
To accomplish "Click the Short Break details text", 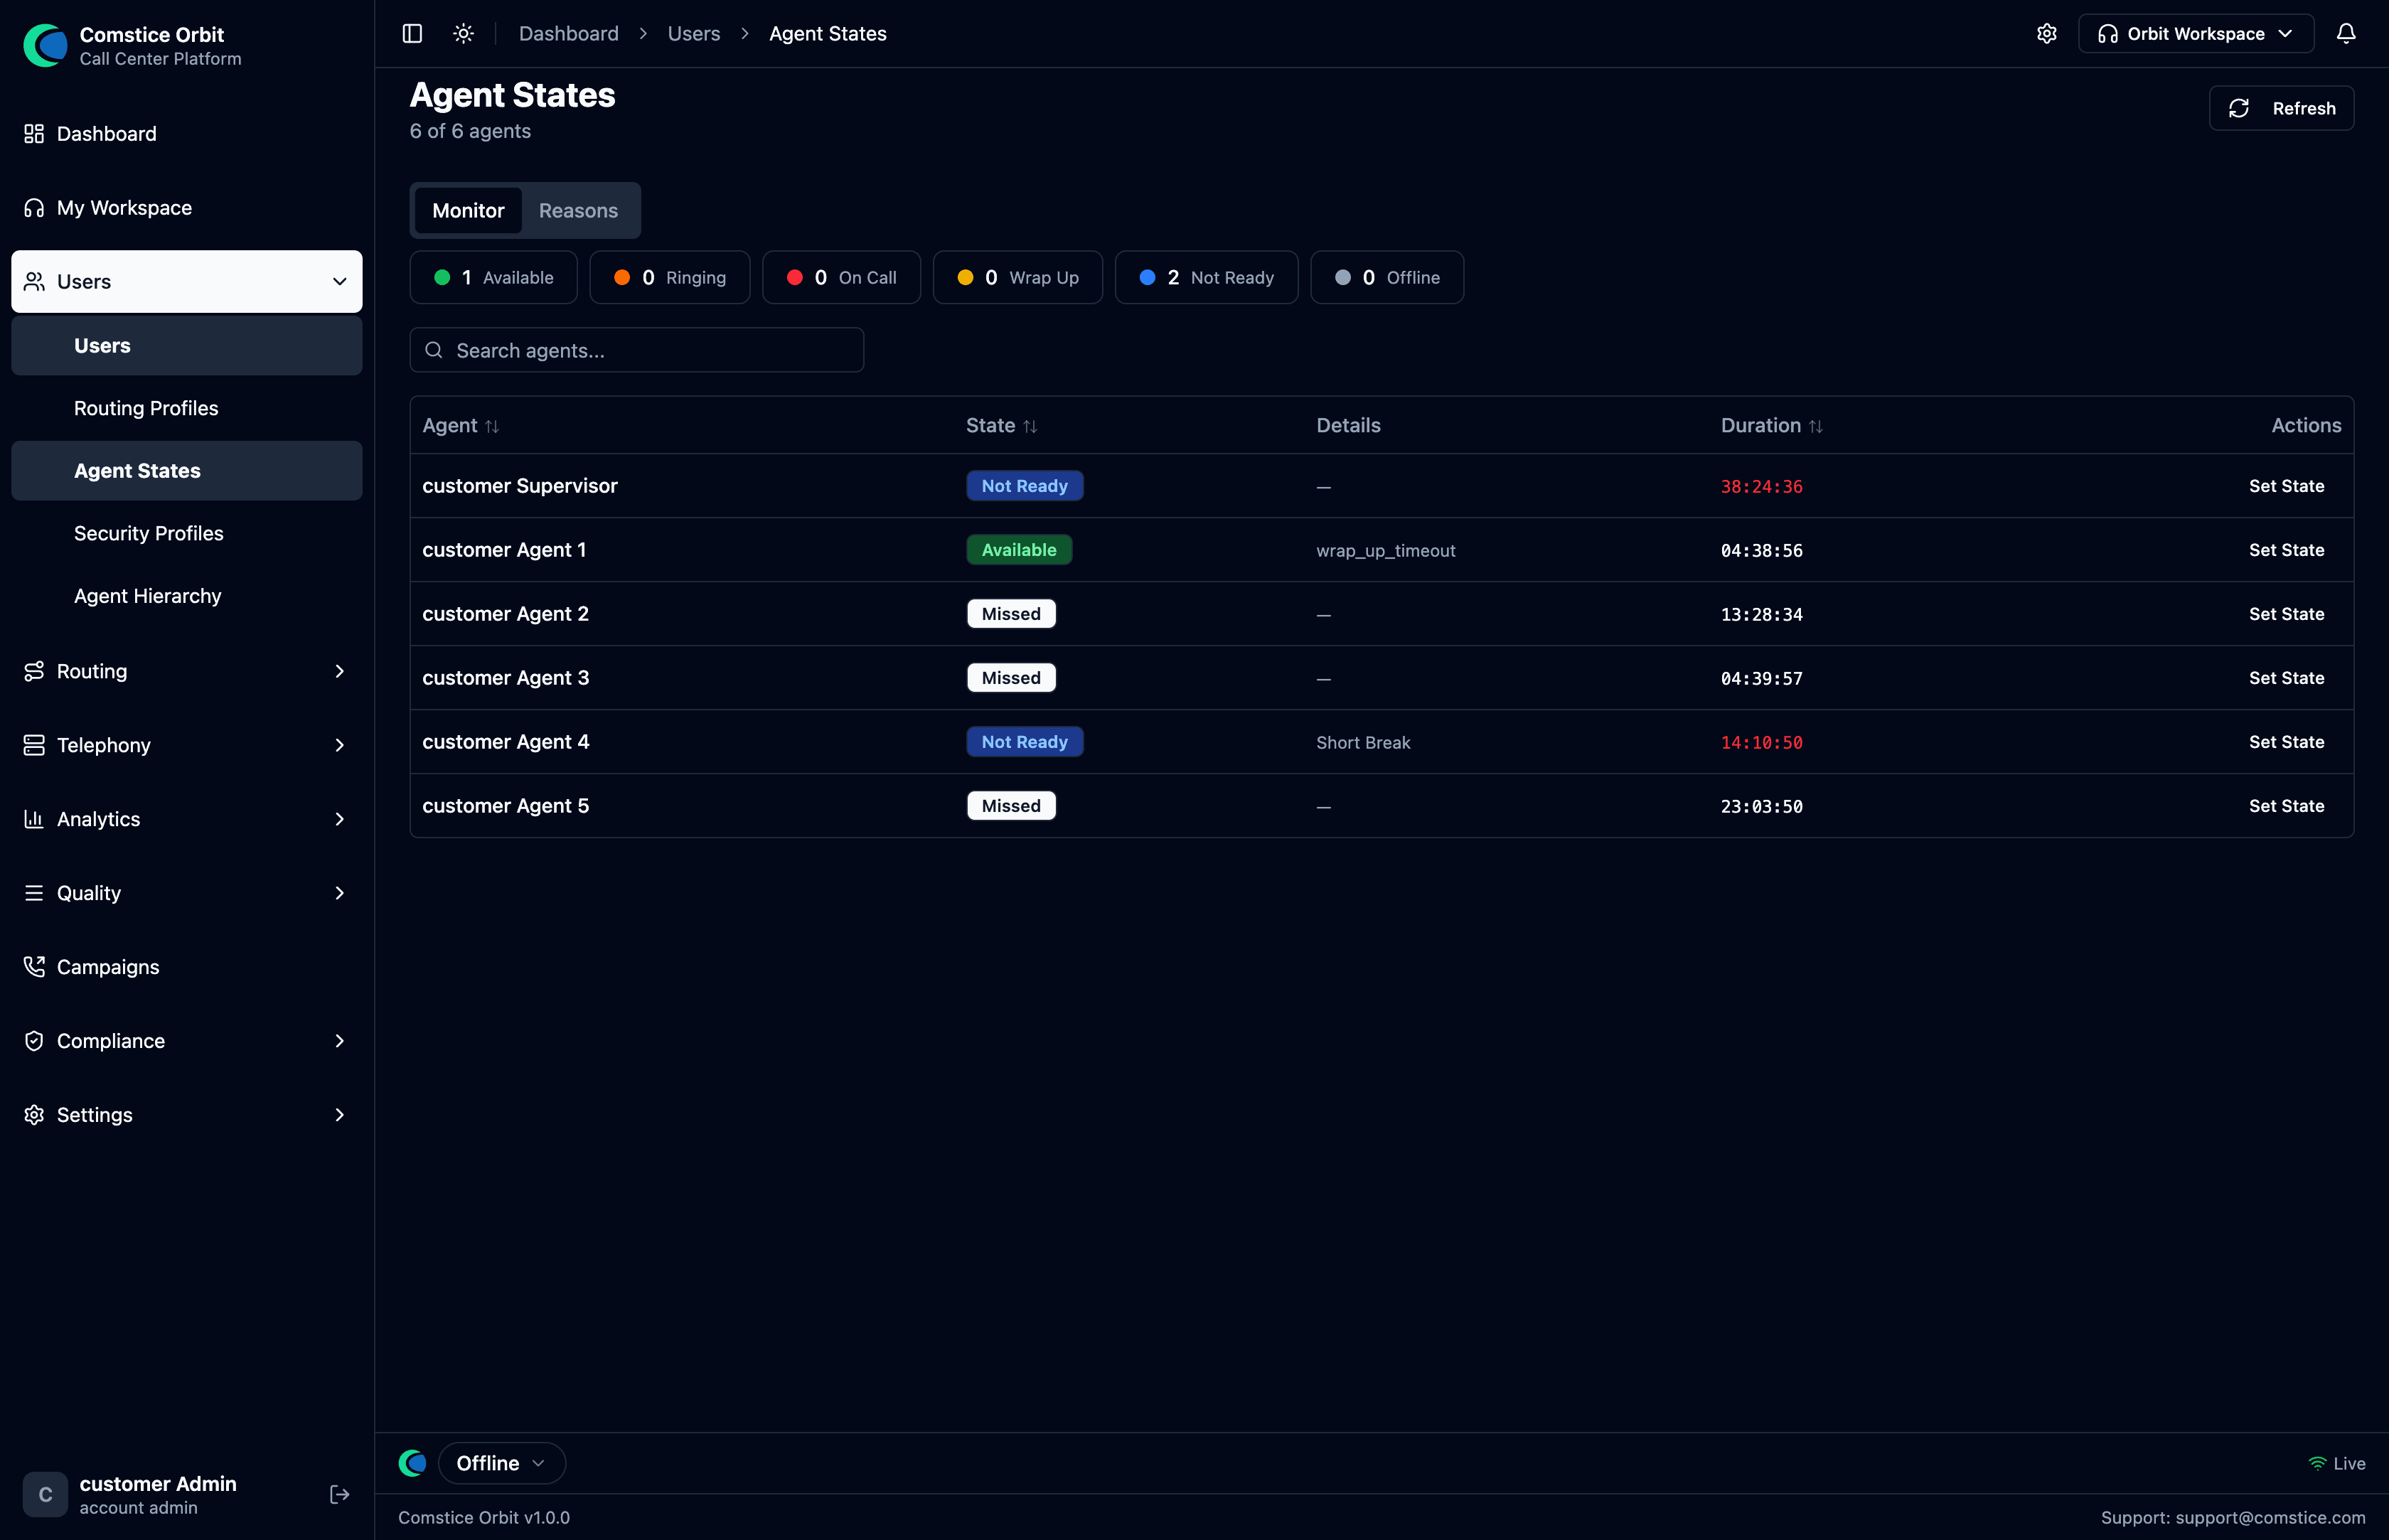I will coord(1363,742).
